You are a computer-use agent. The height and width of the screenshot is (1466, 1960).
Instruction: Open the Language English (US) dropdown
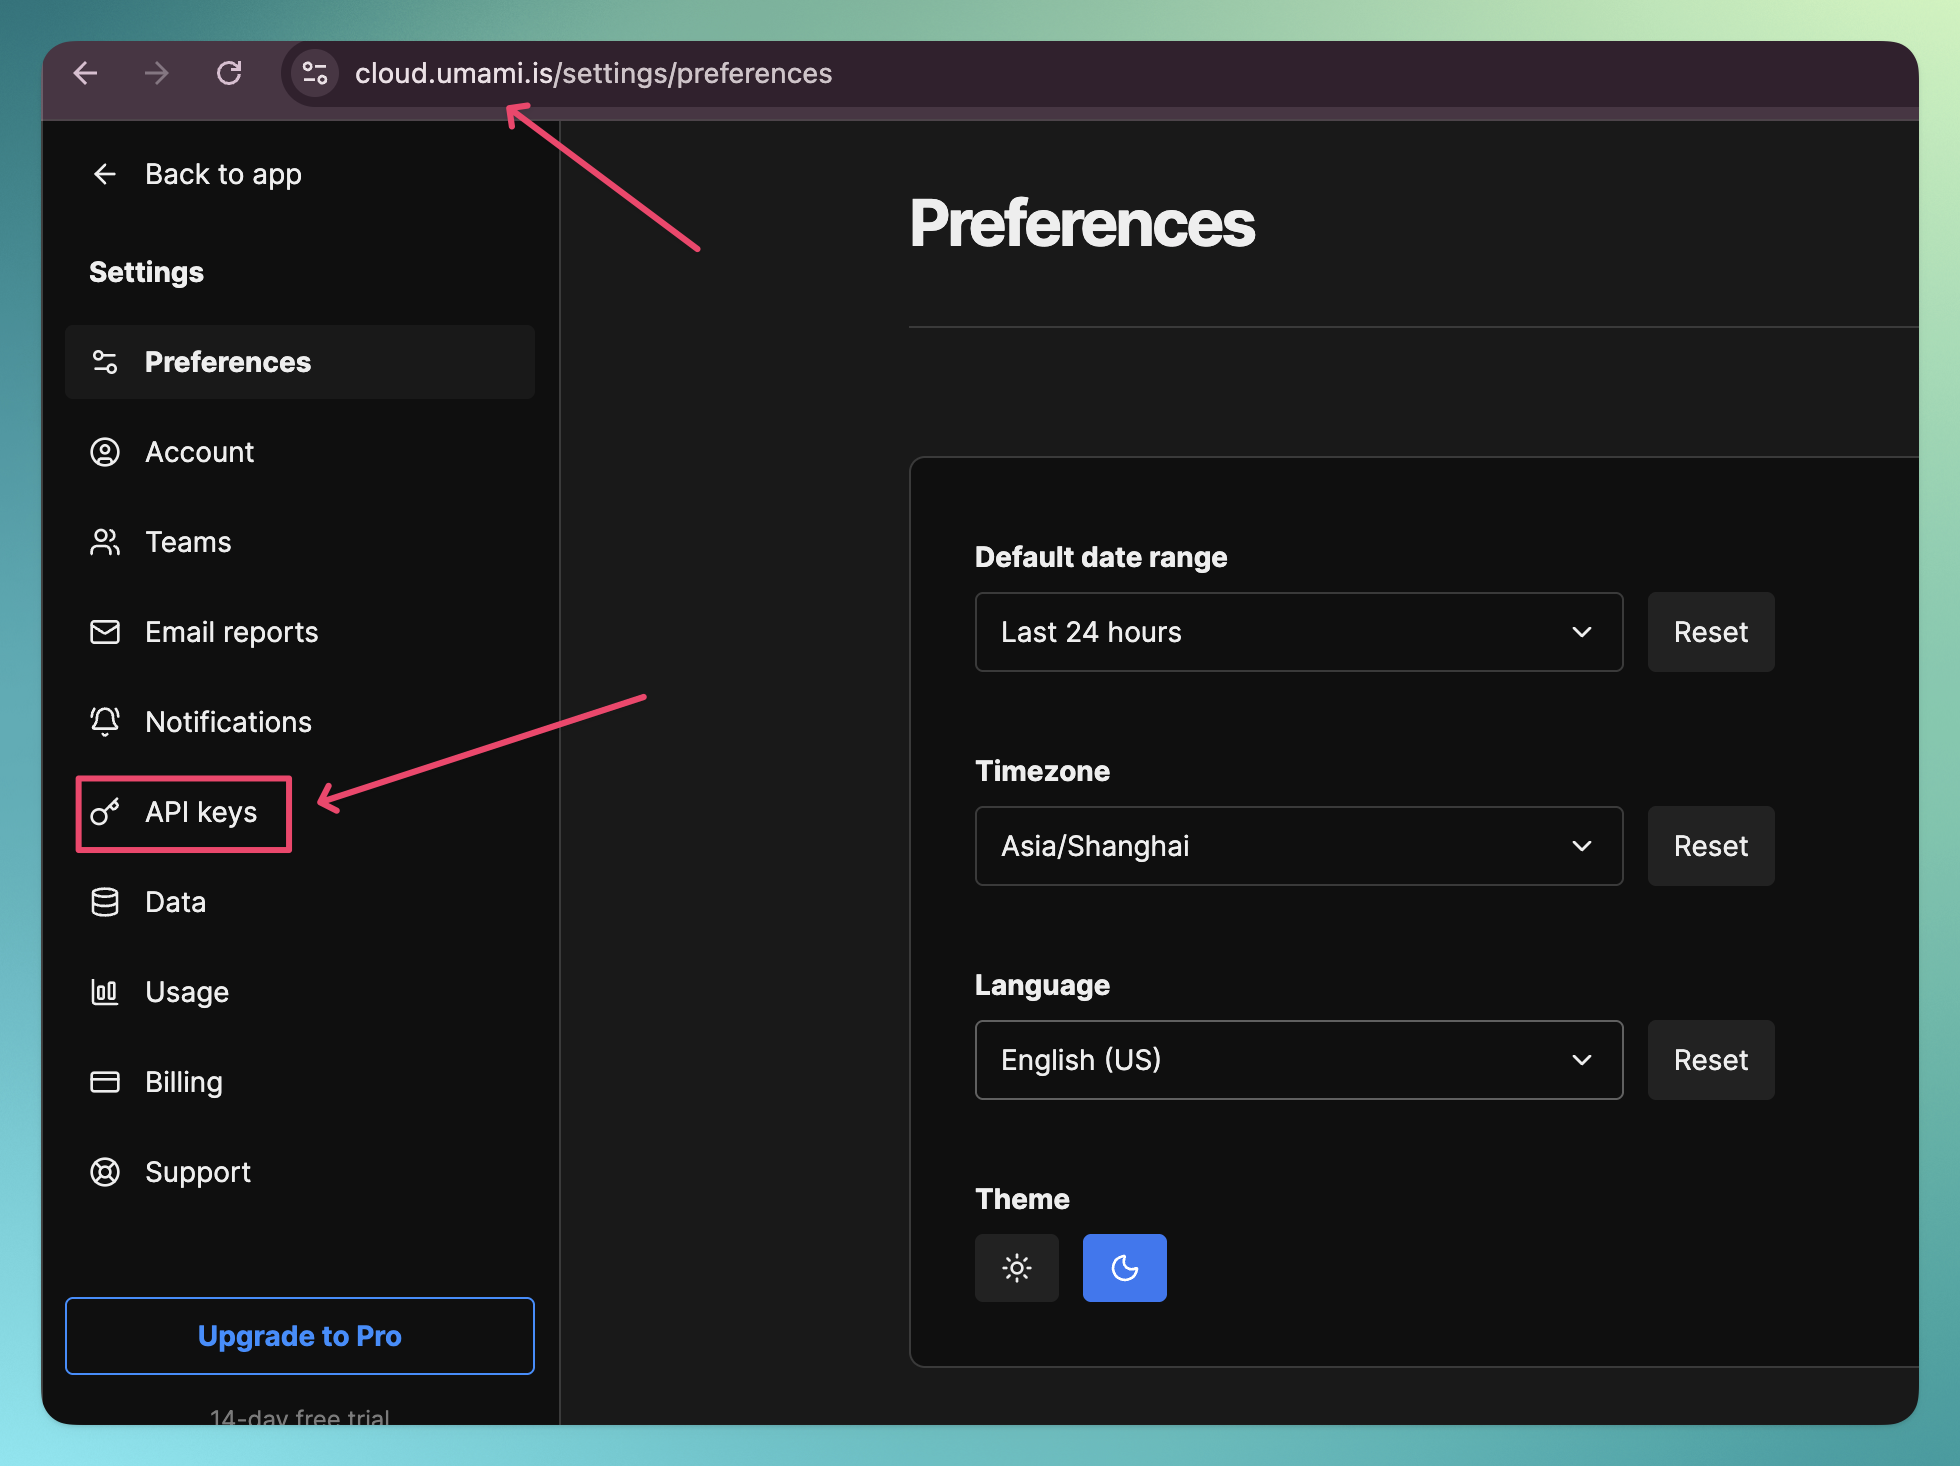1298,1060
